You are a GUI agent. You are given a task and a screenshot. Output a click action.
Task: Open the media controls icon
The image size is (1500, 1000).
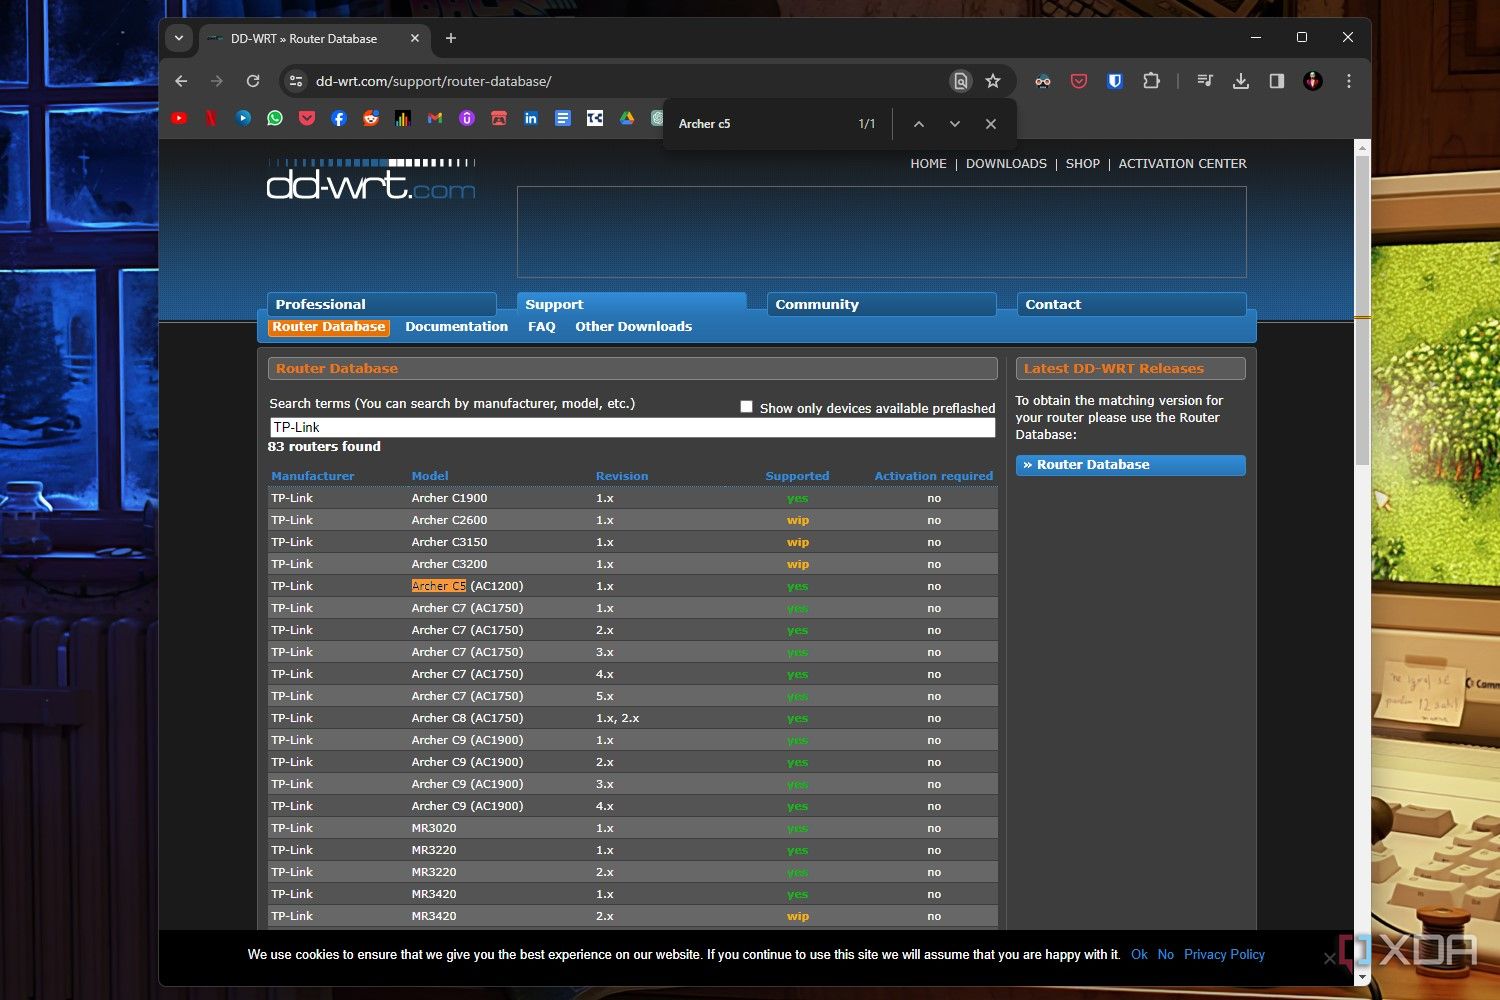pos(1205,81)
